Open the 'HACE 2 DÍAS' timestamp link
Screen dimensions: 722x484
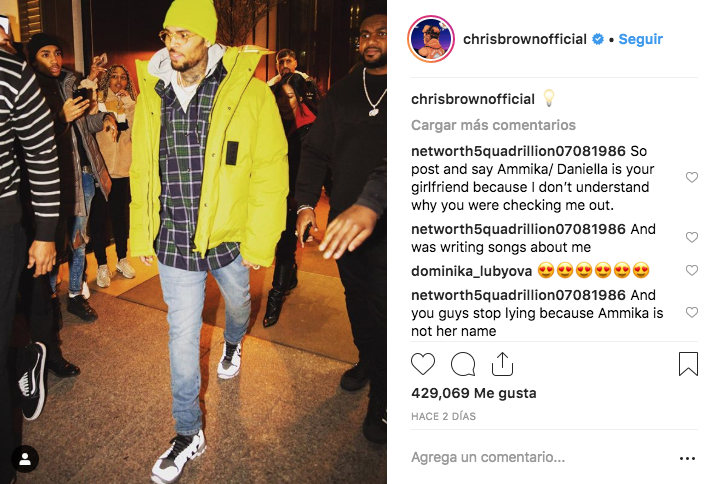pos(443,416)
